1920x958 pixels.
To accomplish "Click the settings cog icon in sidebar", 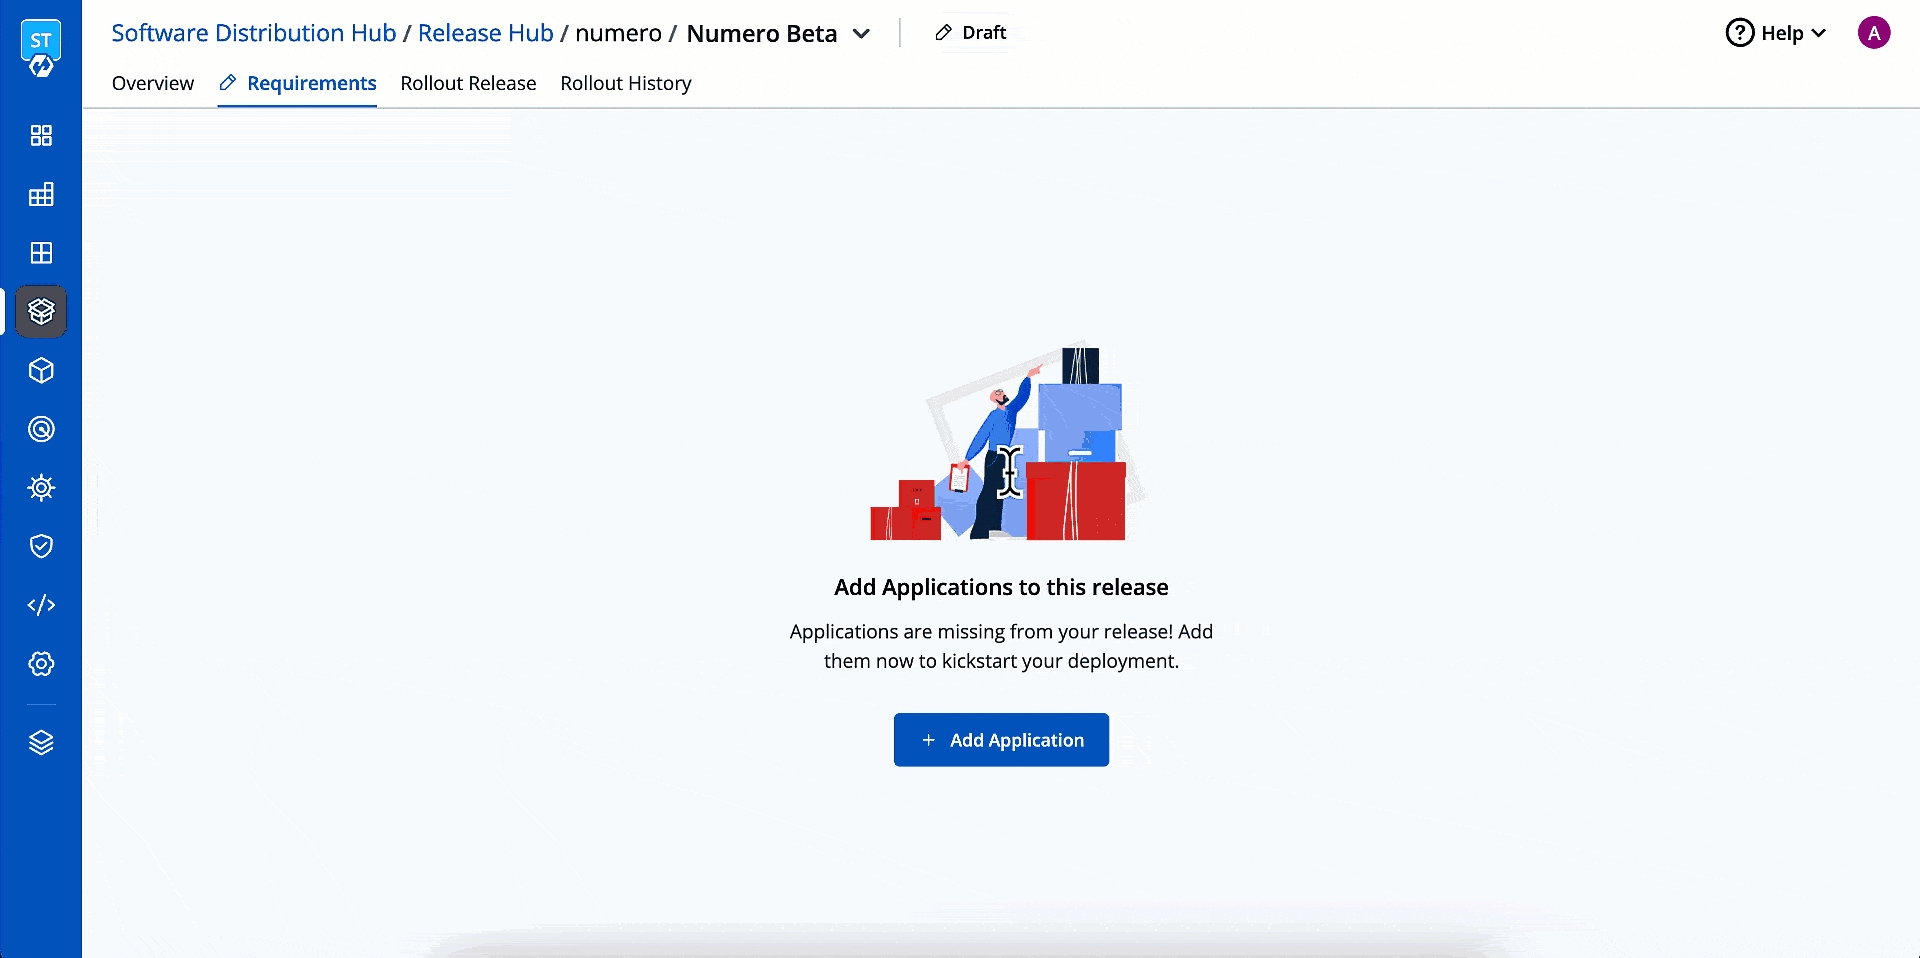I will point(41,664).
